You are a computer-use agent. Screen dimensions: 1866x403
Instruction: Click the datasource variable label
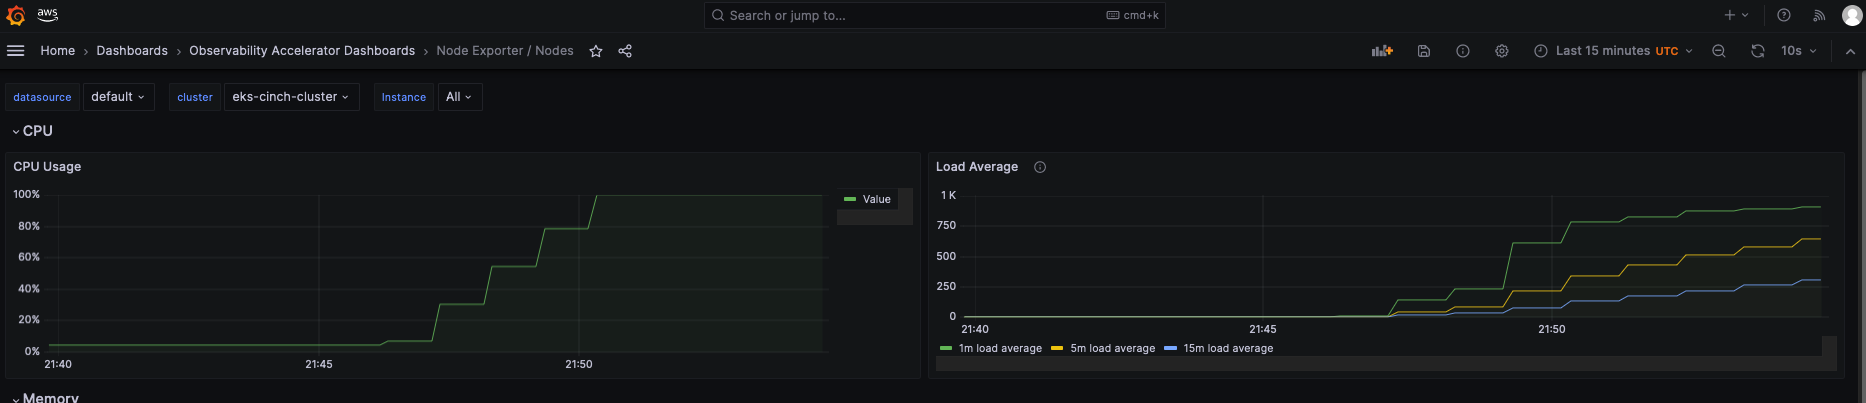tap(42, 97)
